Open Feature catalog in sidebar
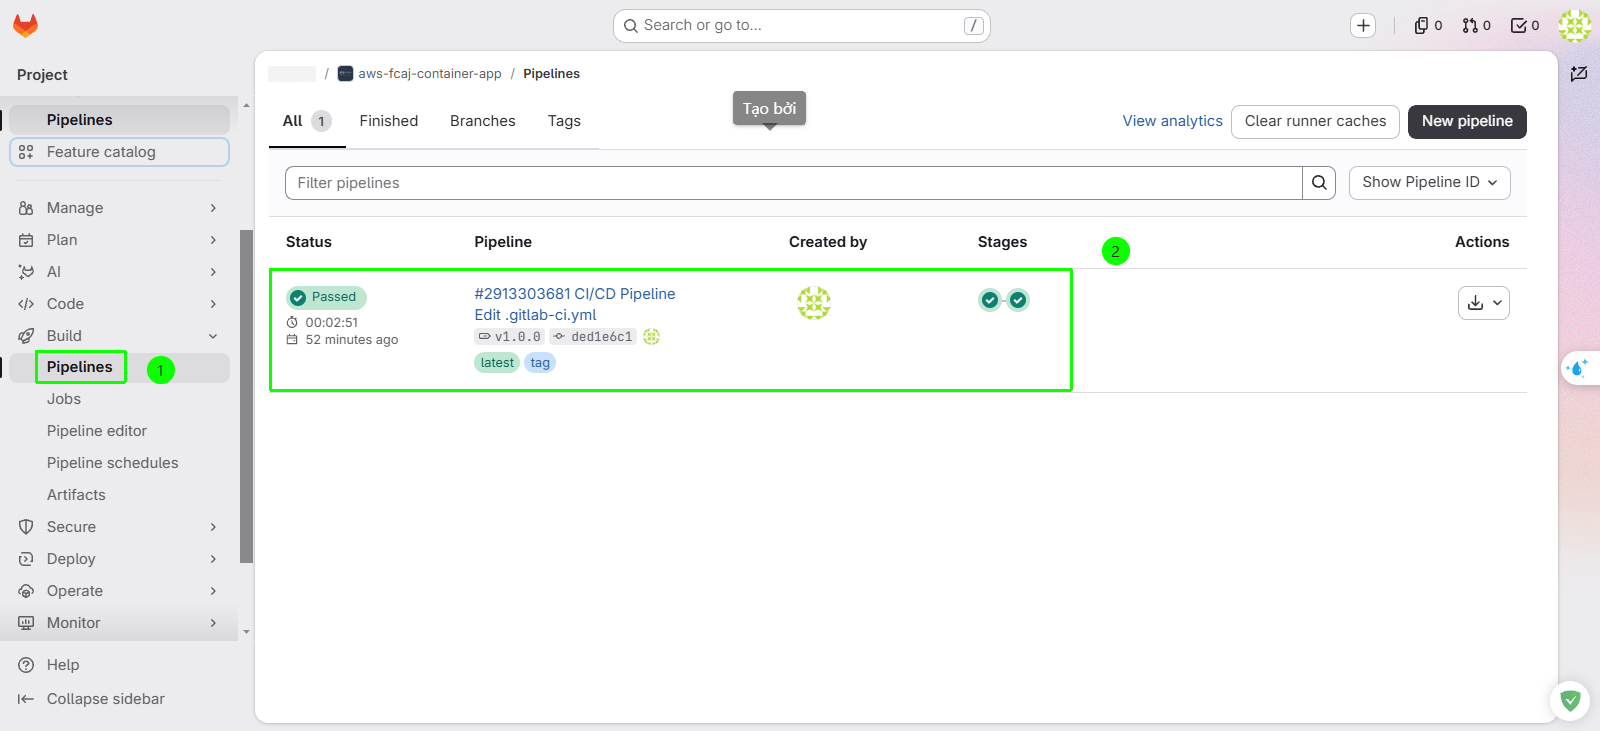The image size is (1600, 731). click(x=119, y=152)
